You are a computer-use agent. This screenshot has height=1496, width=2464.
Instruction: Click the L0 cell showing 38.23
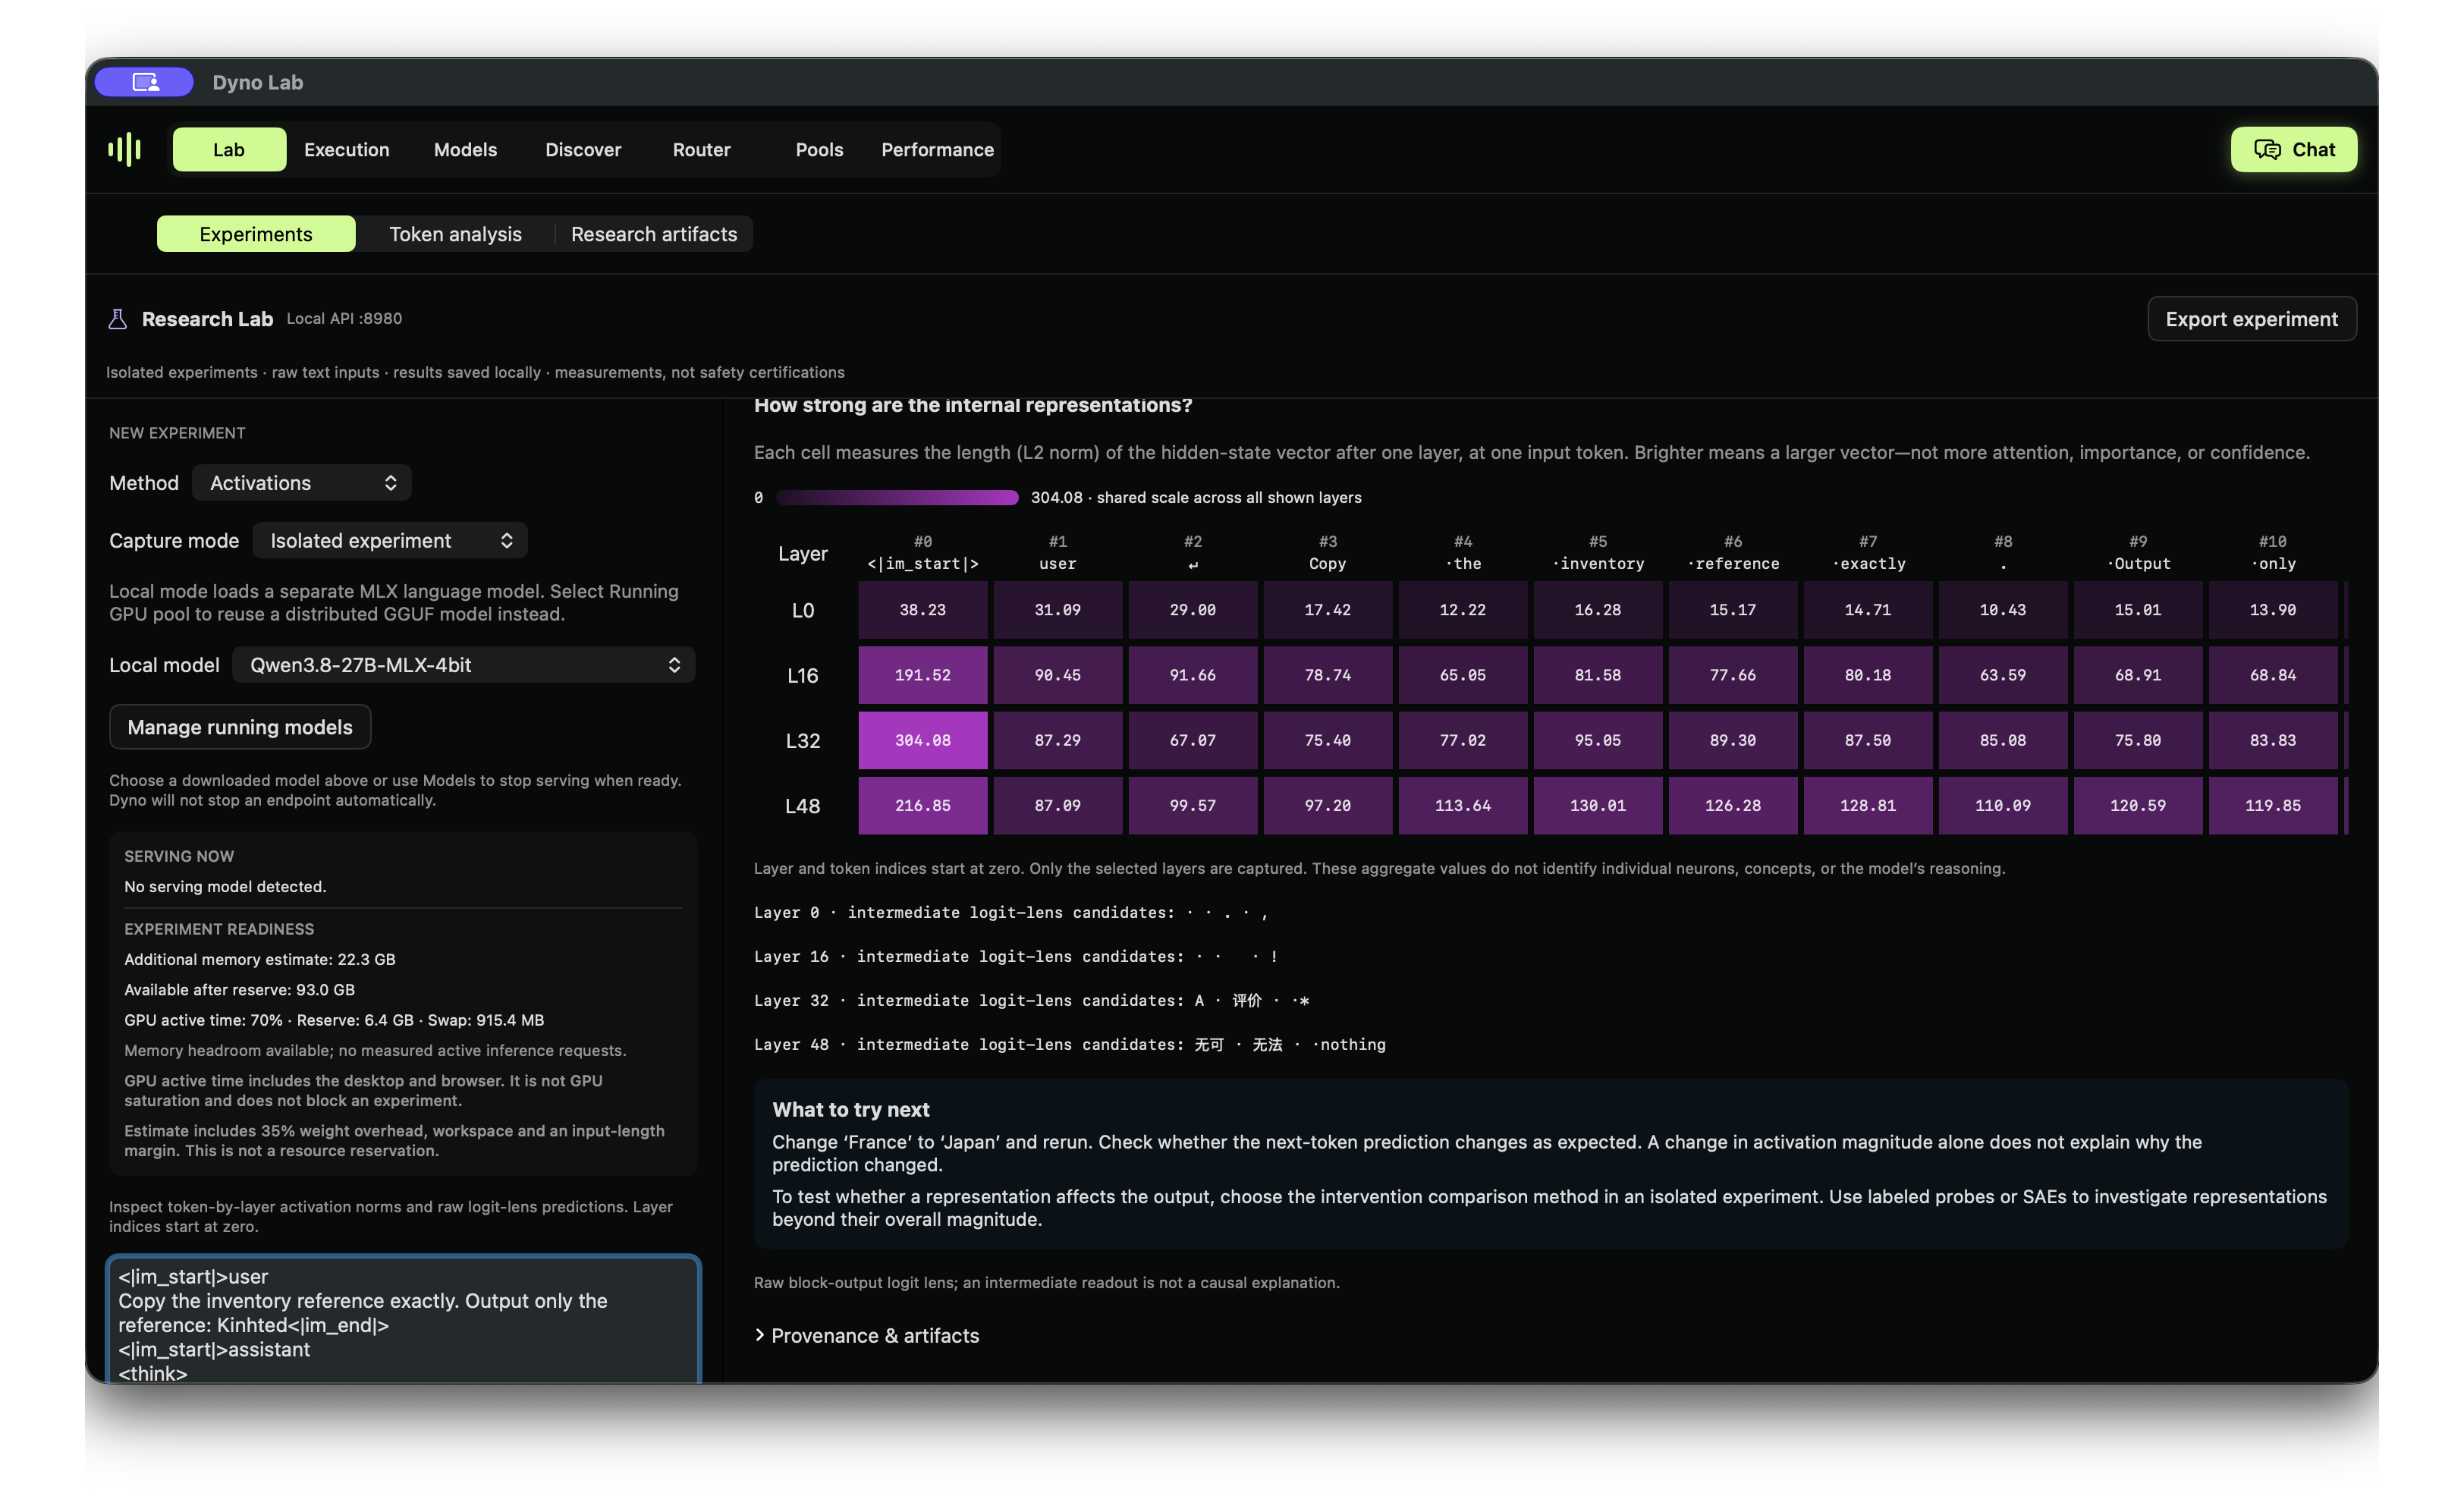(922, 610)
